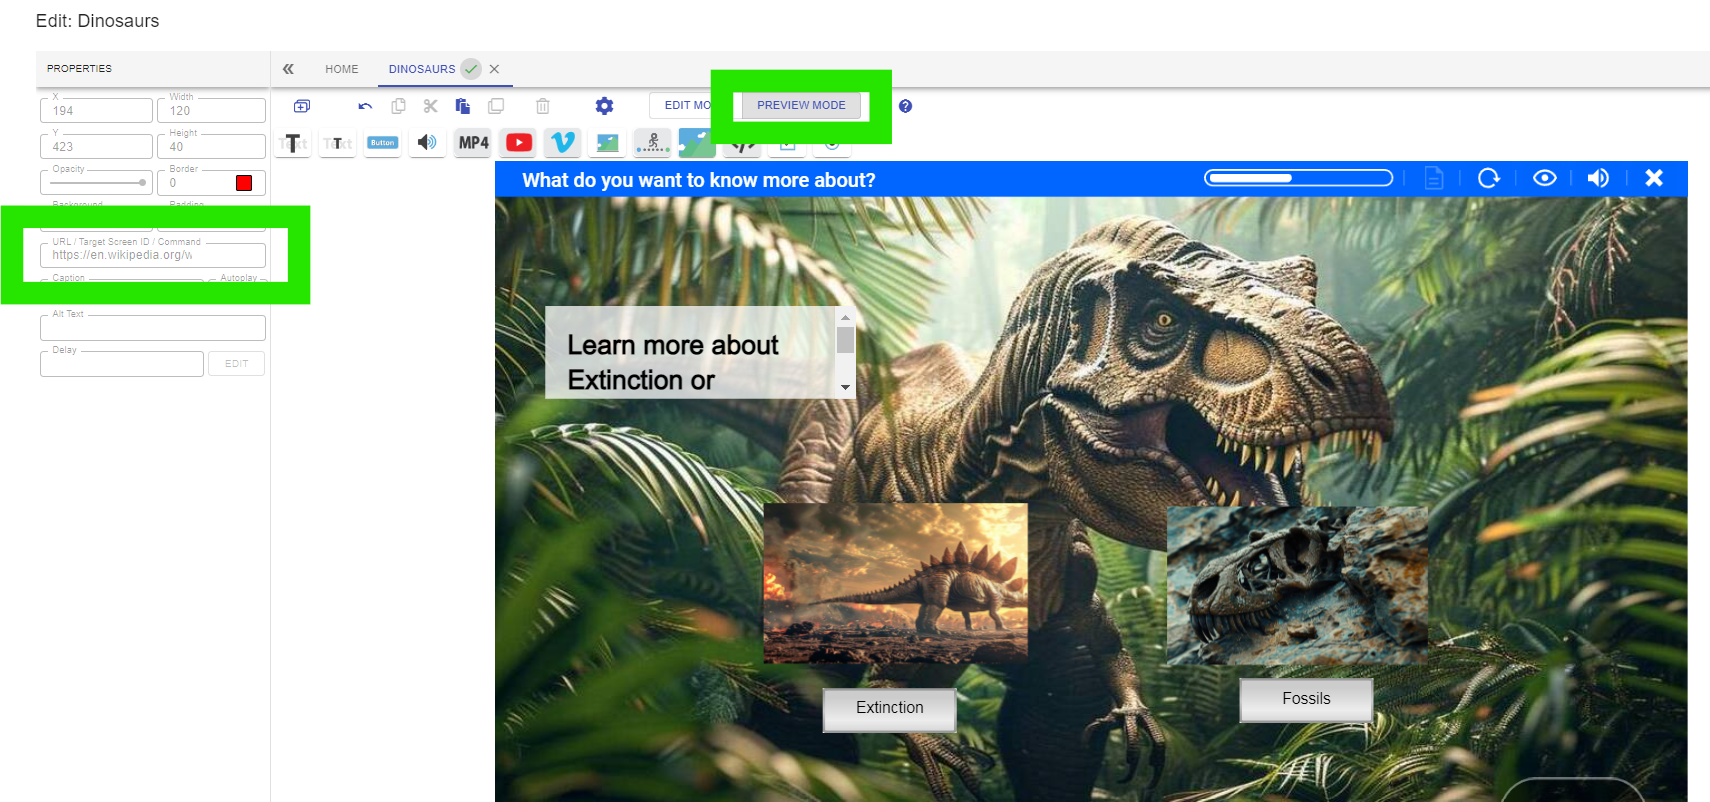Mute the preview sound
The width and height of the screenshot is (1710, 802).
[x=1598, y=178]
